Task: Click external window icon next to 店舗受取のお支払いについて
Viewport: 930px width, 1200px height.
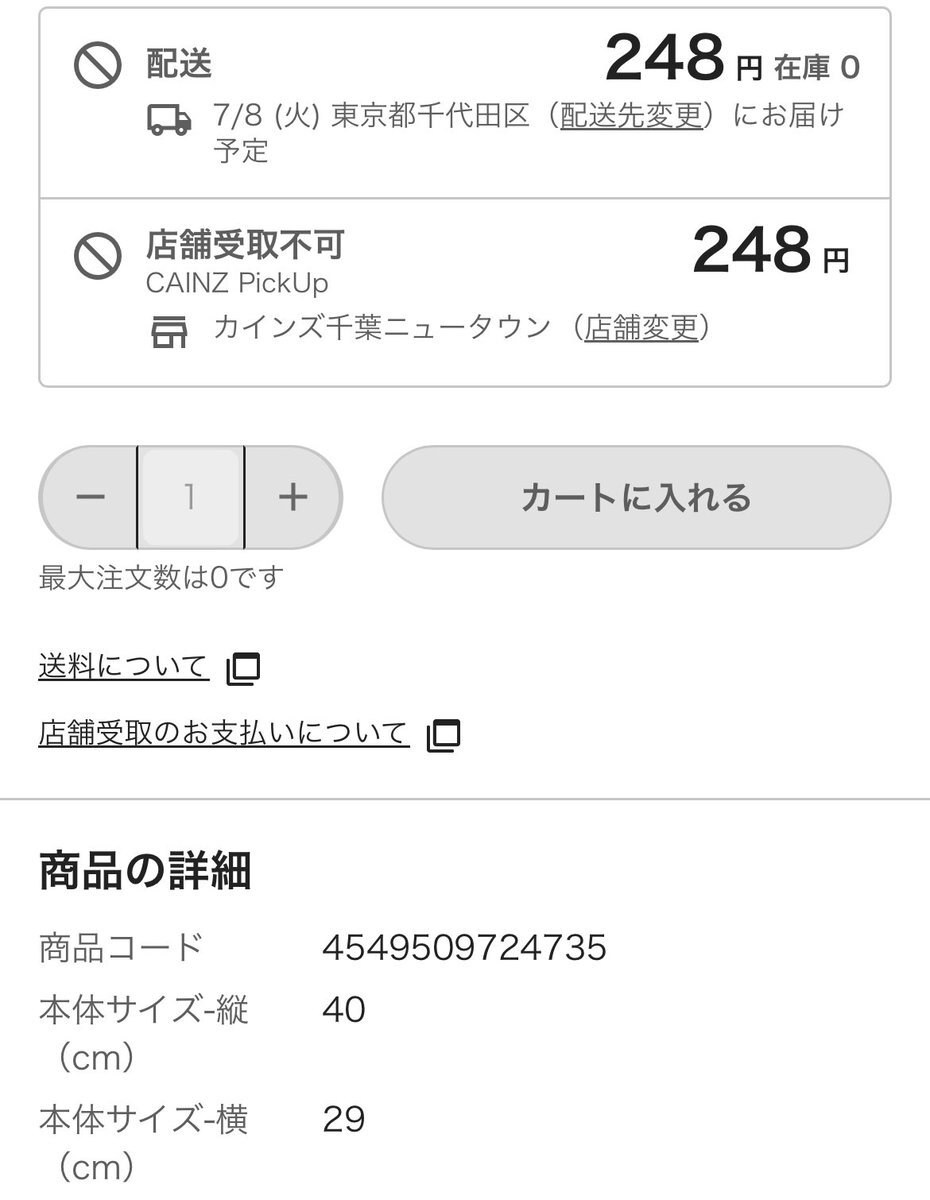Action: click(443, 735)
